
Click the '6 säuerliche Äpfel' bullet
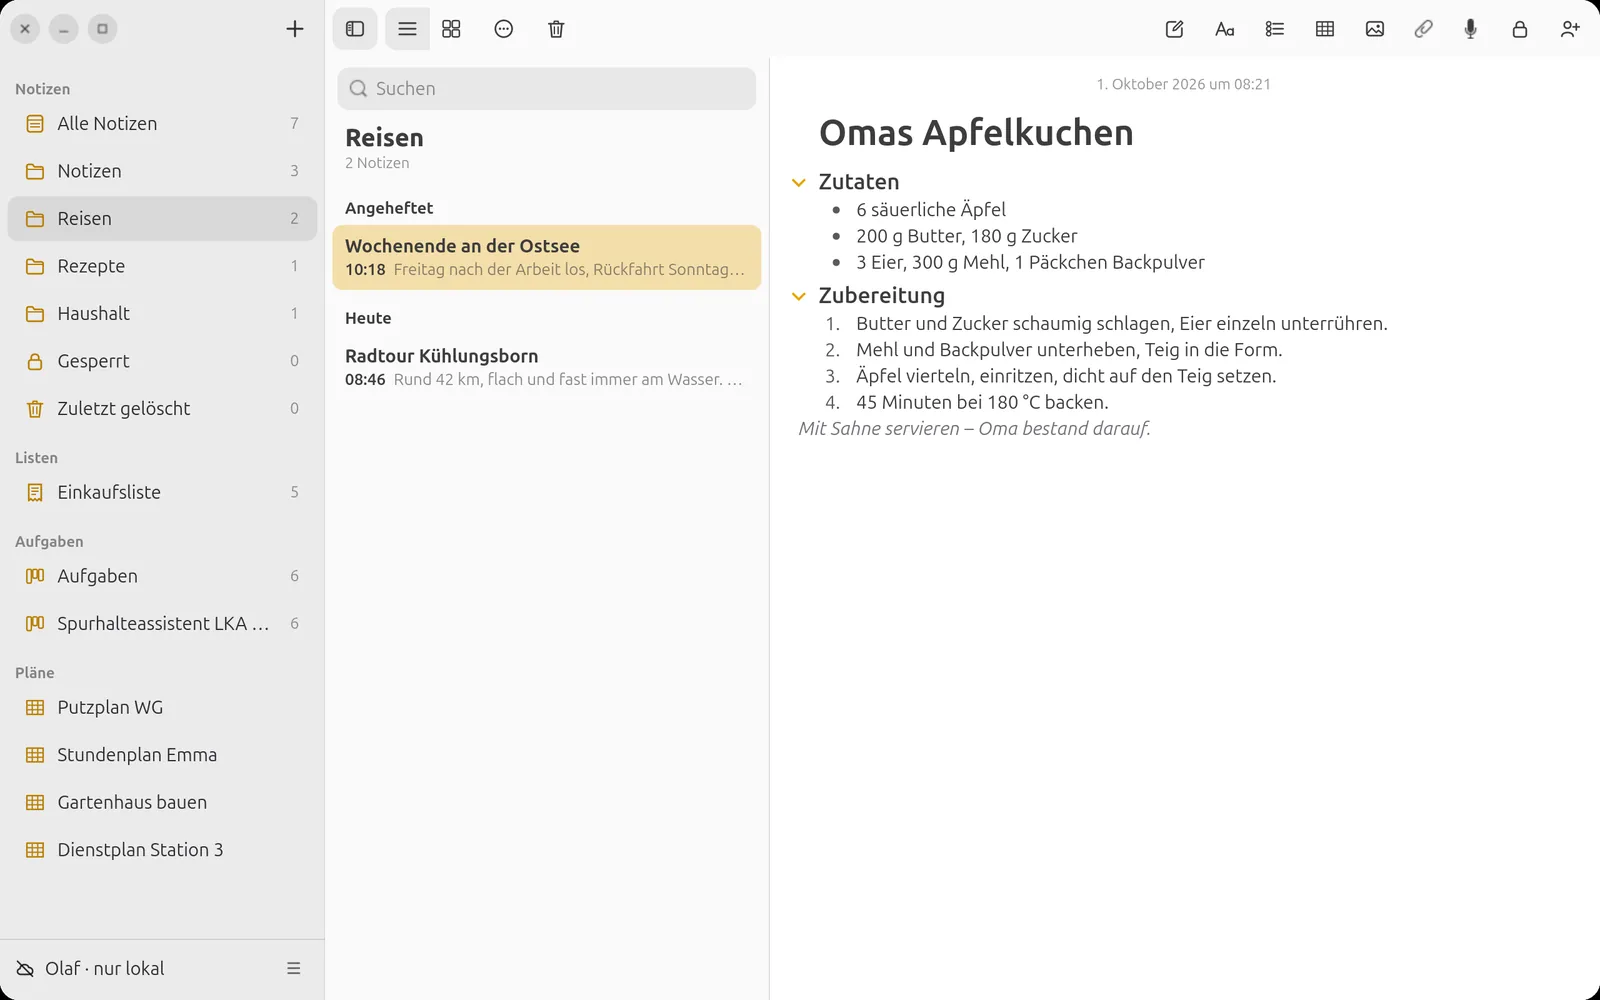[931, 209]
